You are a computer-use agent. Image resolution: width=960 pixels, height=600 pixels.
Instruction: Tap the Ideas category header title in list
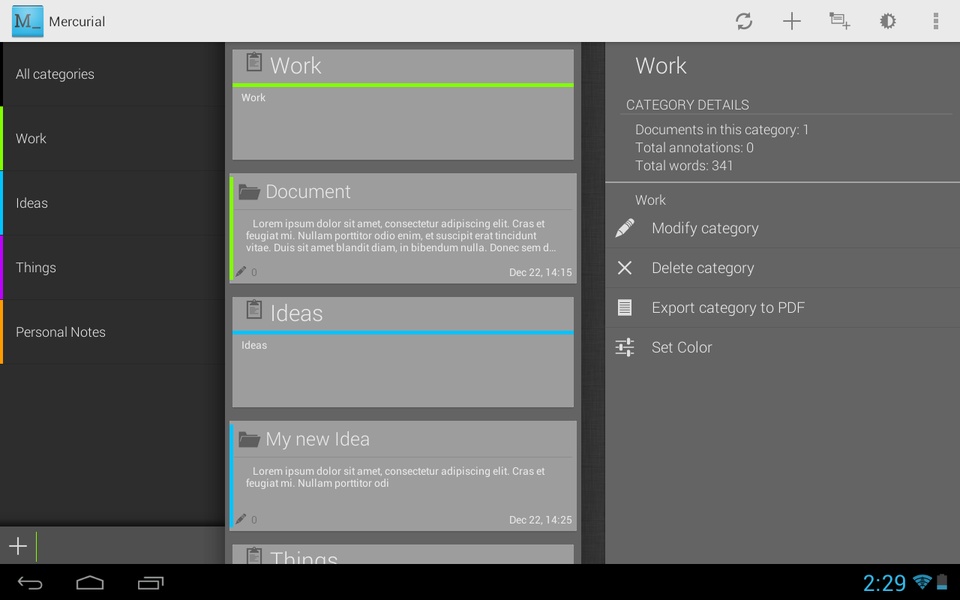click(x=296, y=313)
